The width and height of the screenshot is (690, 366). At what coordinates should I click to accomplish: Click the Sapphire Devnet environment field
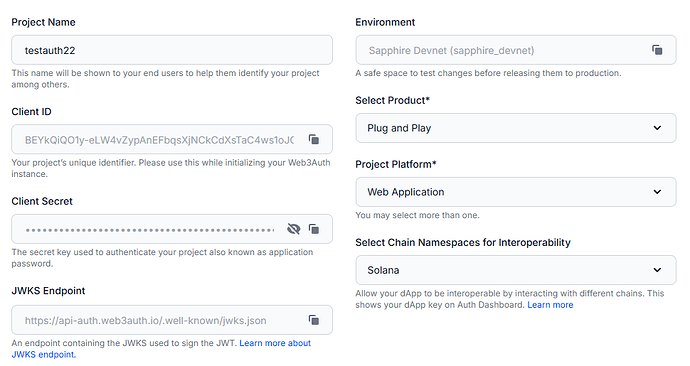pyautogui.click(x=516, y=50)
